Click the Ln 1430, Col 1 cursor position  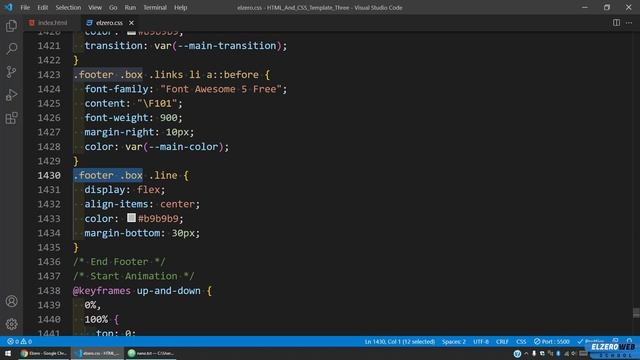coord(400,341)
